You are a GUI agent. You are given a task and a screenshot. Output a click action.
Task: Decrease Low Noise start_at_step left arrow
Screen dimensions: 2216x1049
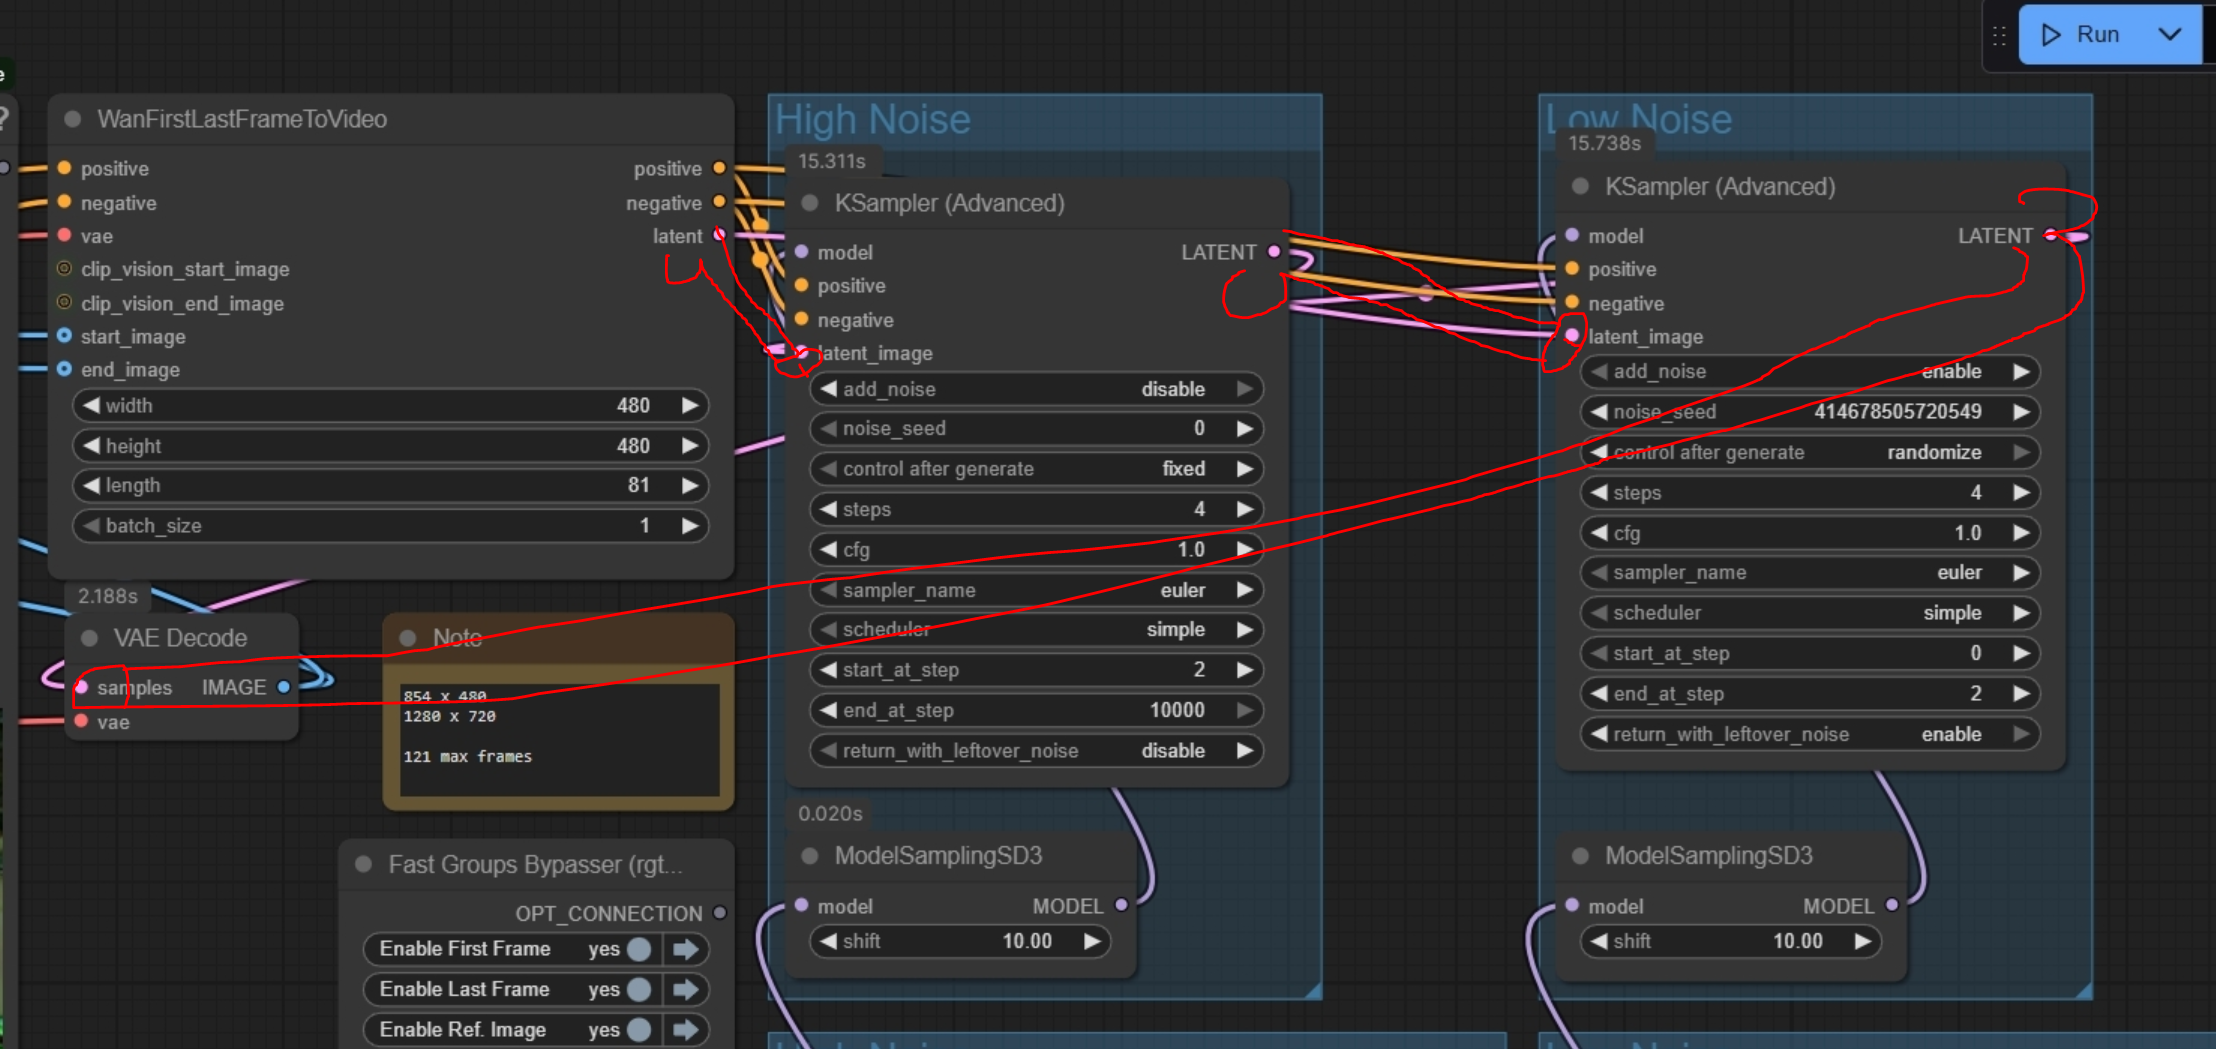pos(1599,653)
